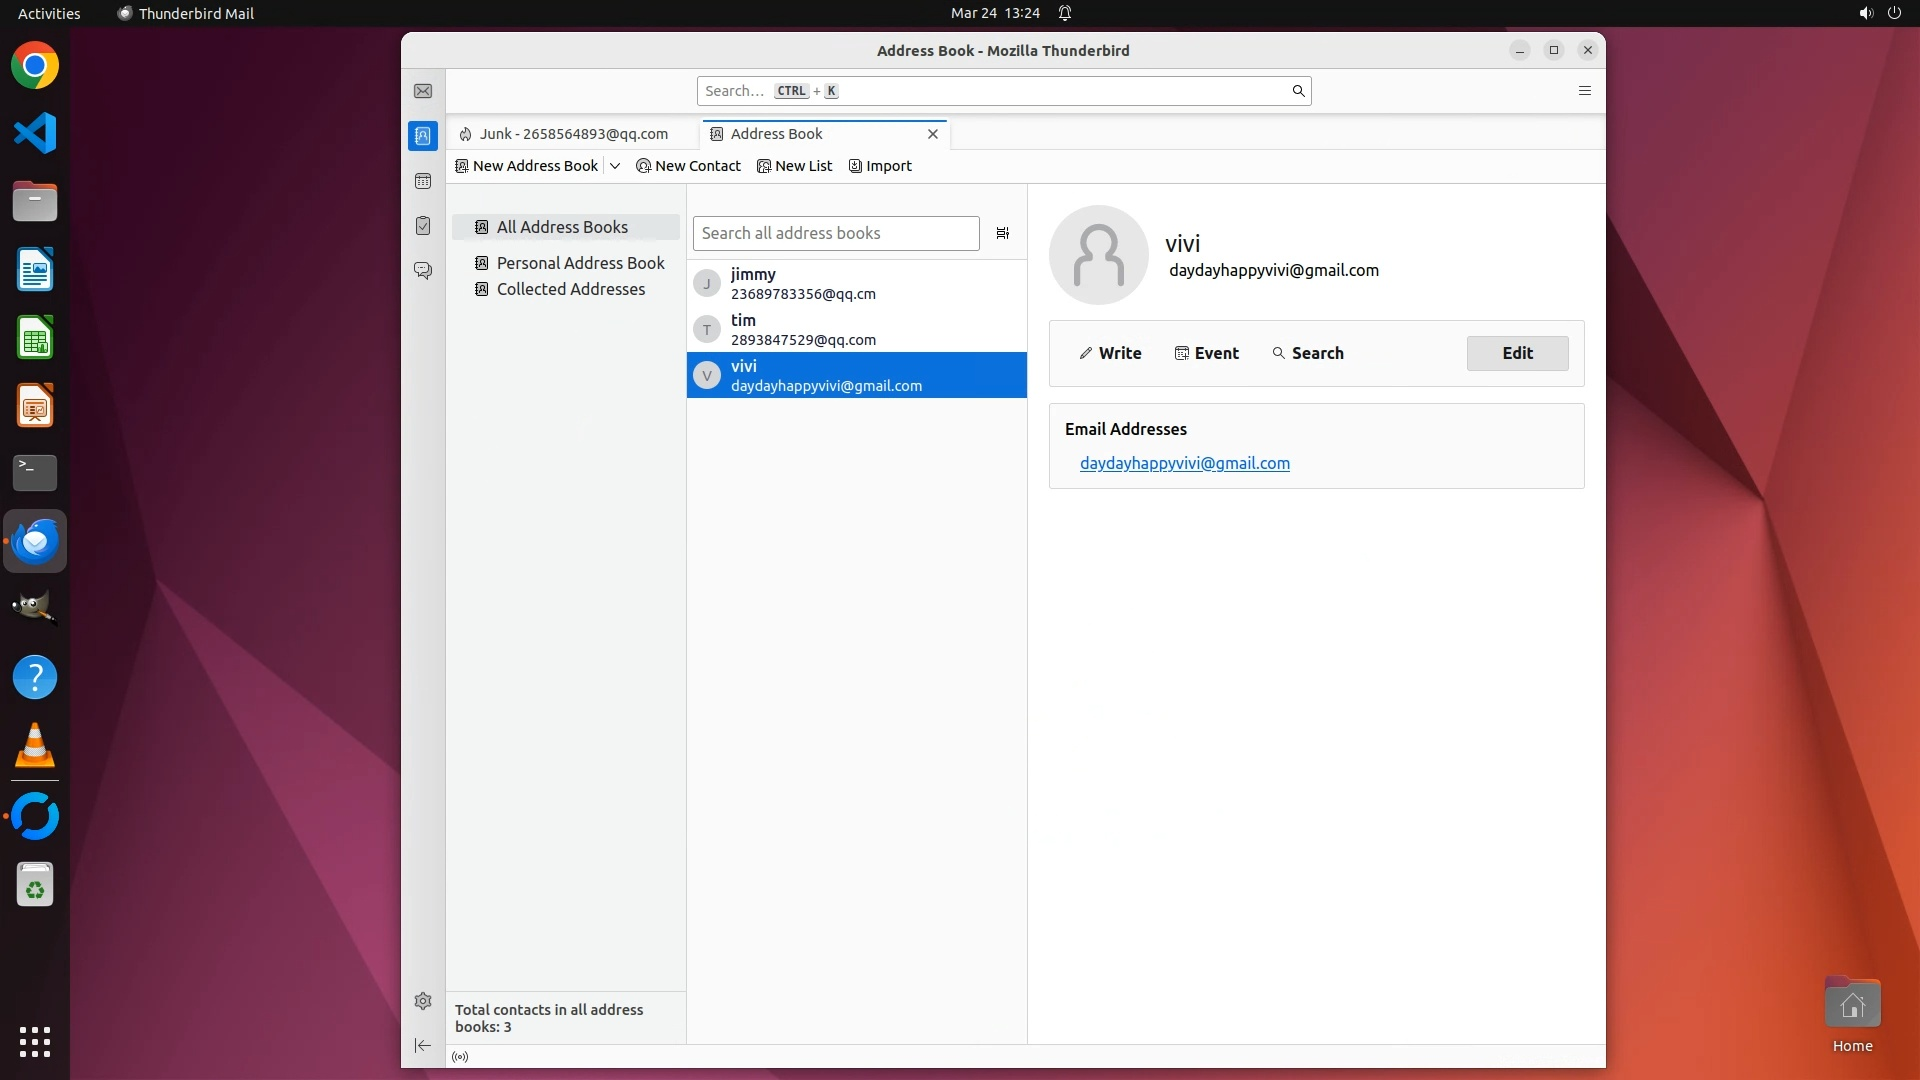Open Thunderbird settings gear icon
The image size is (1920, 1080).
coord(423,1001)
